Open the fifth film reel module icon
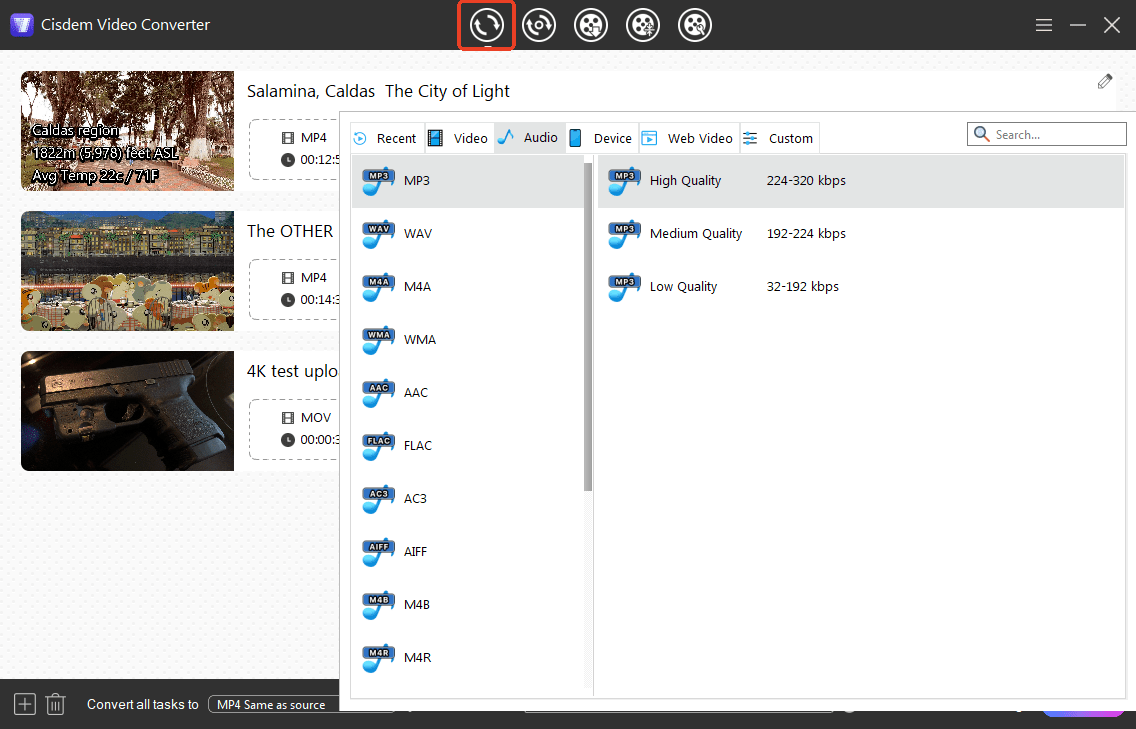1136x729 pixels. tap(695, 25)
